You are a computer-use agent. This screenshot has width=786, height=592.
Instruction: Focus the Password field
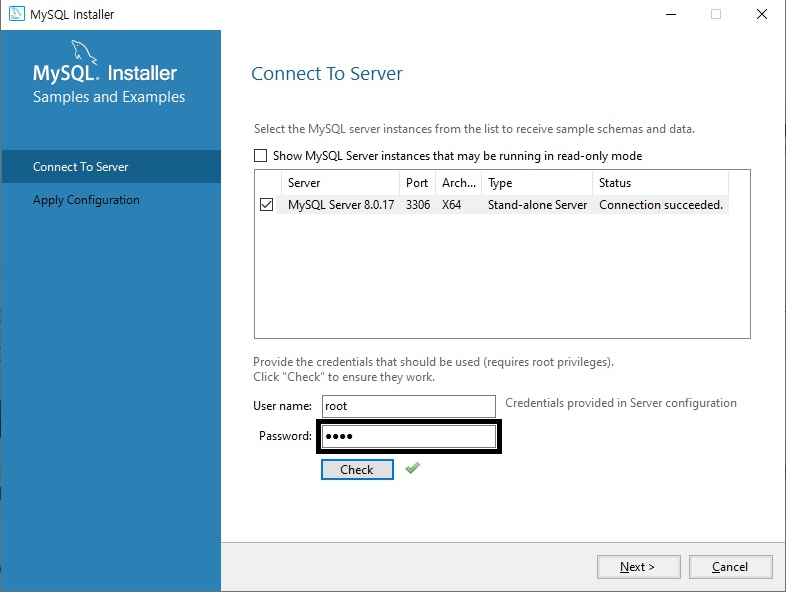tap(409, 436)
